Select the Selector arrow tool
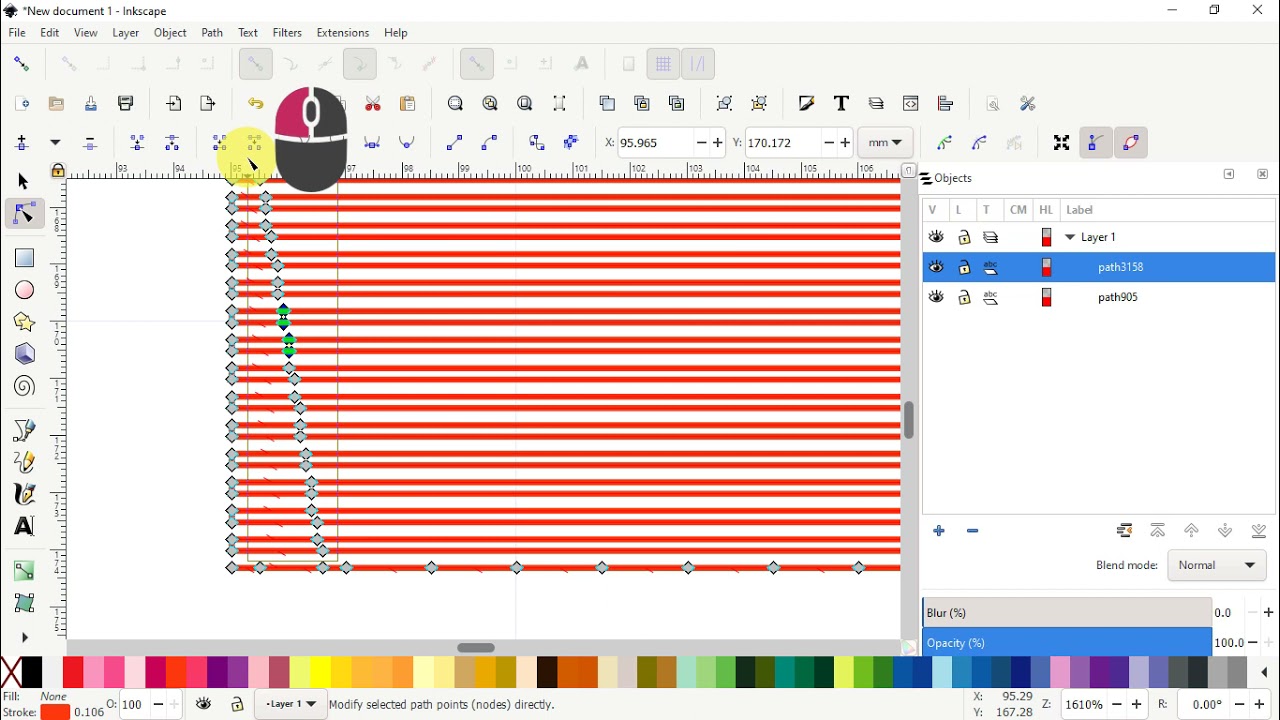This screenshot has width=1280, height=720. click(24, 182)
